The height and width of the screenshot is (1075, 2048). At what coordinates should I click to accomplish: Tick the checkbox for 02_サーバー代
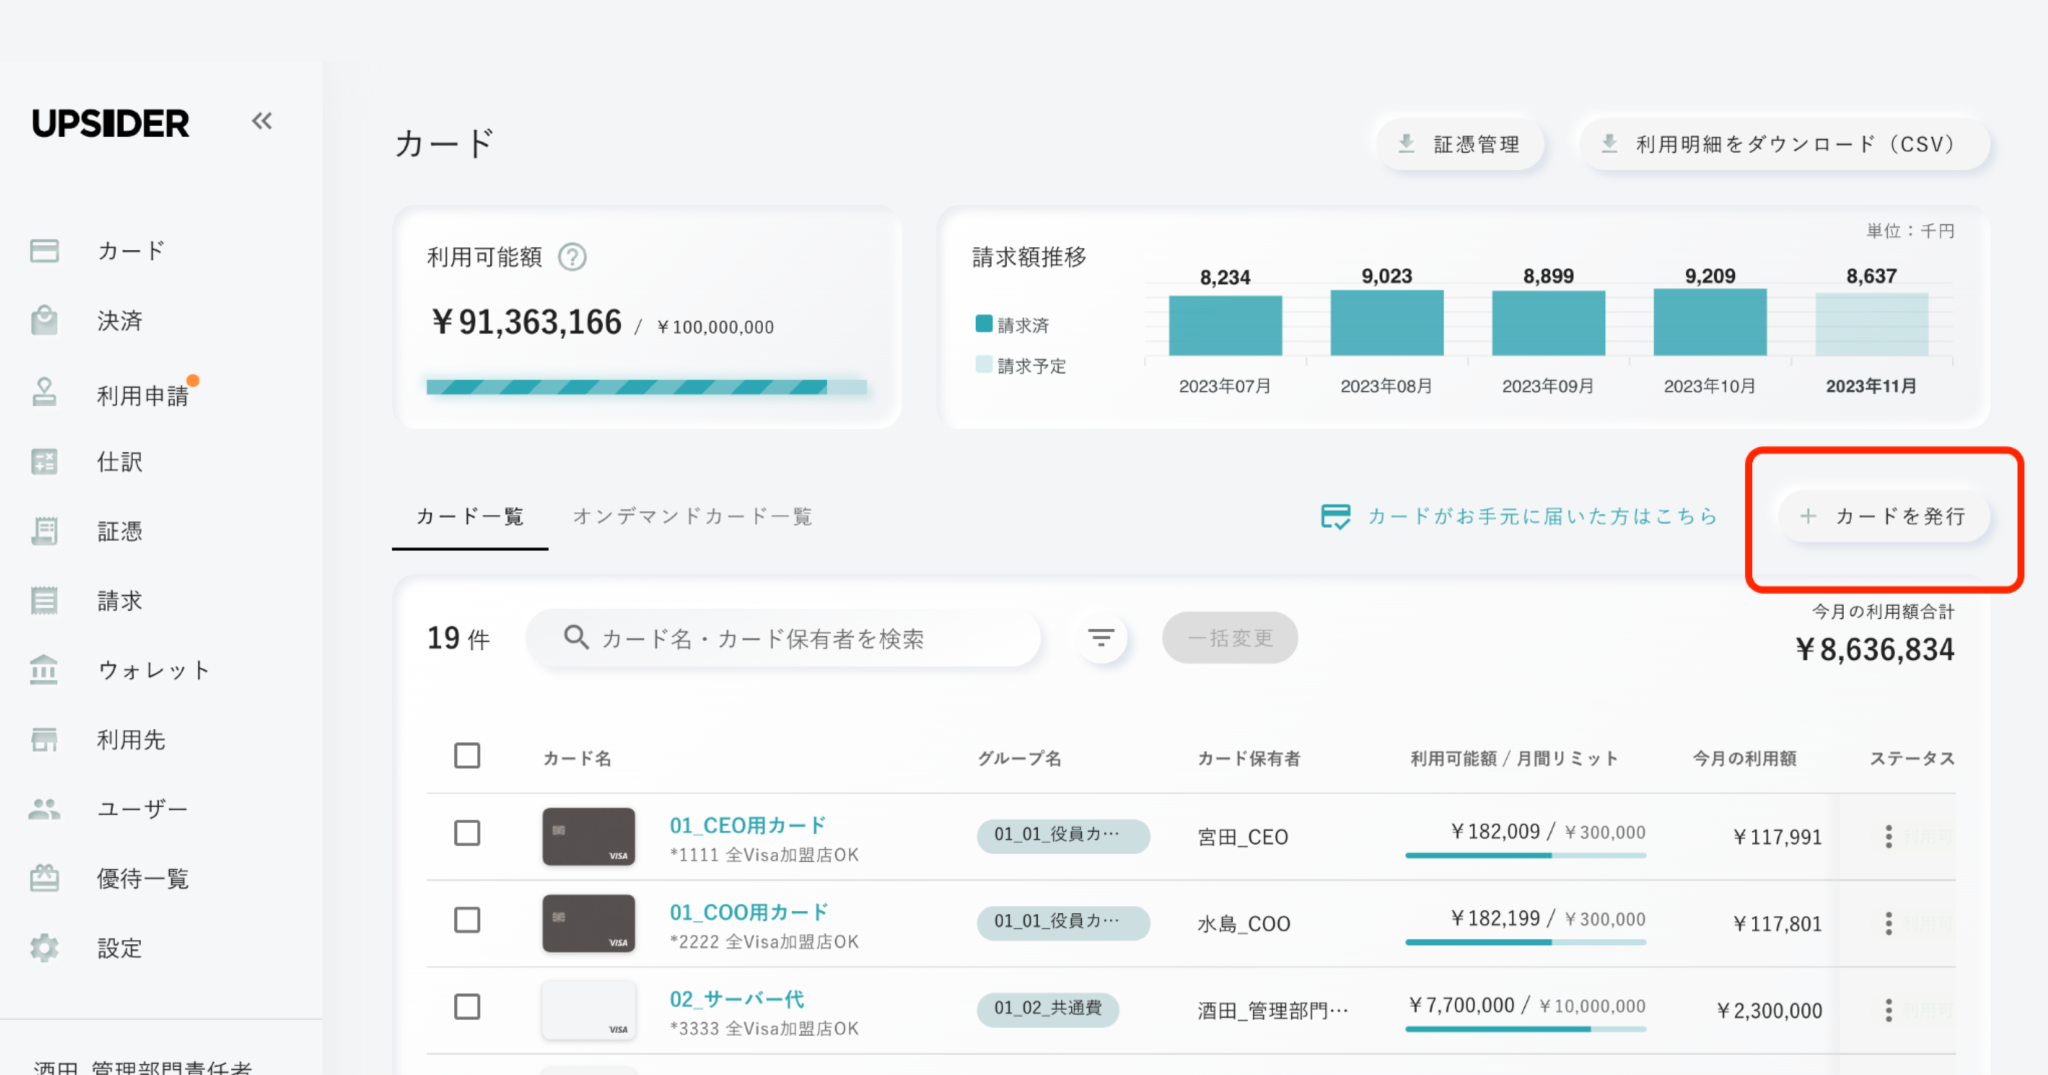(x=467, y=1007)
